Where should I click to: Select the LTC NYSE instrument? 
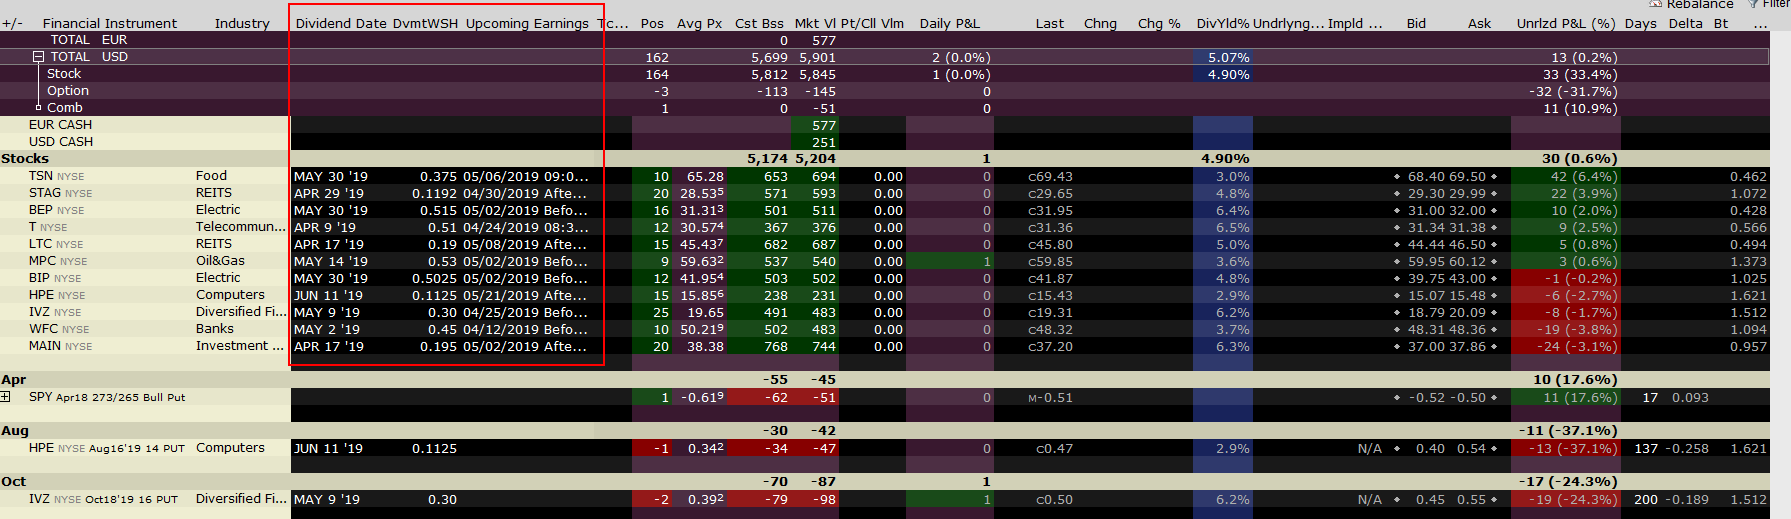point(56,244)
